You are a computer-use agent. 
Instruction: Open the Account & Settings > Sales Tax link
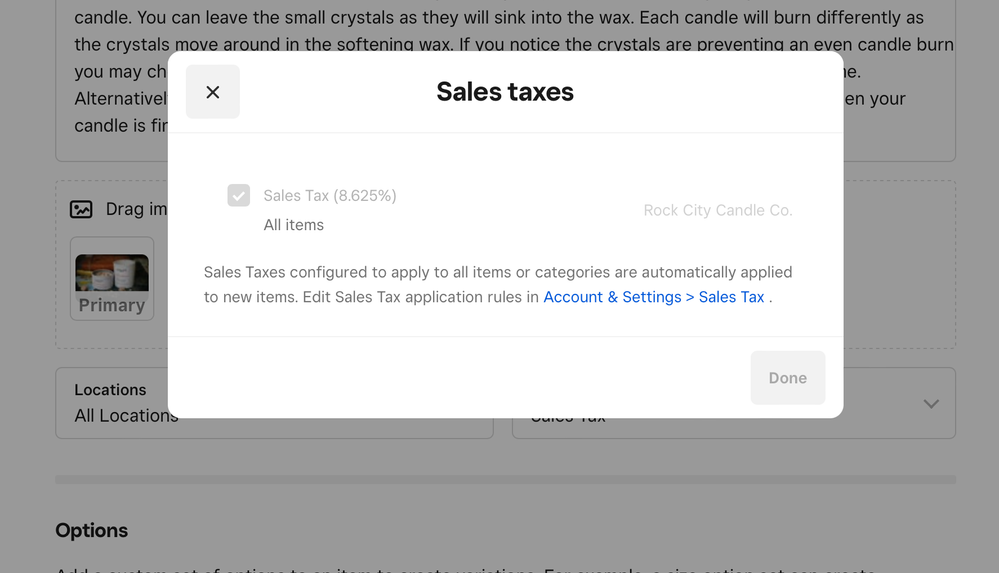[x=653, y=297]
